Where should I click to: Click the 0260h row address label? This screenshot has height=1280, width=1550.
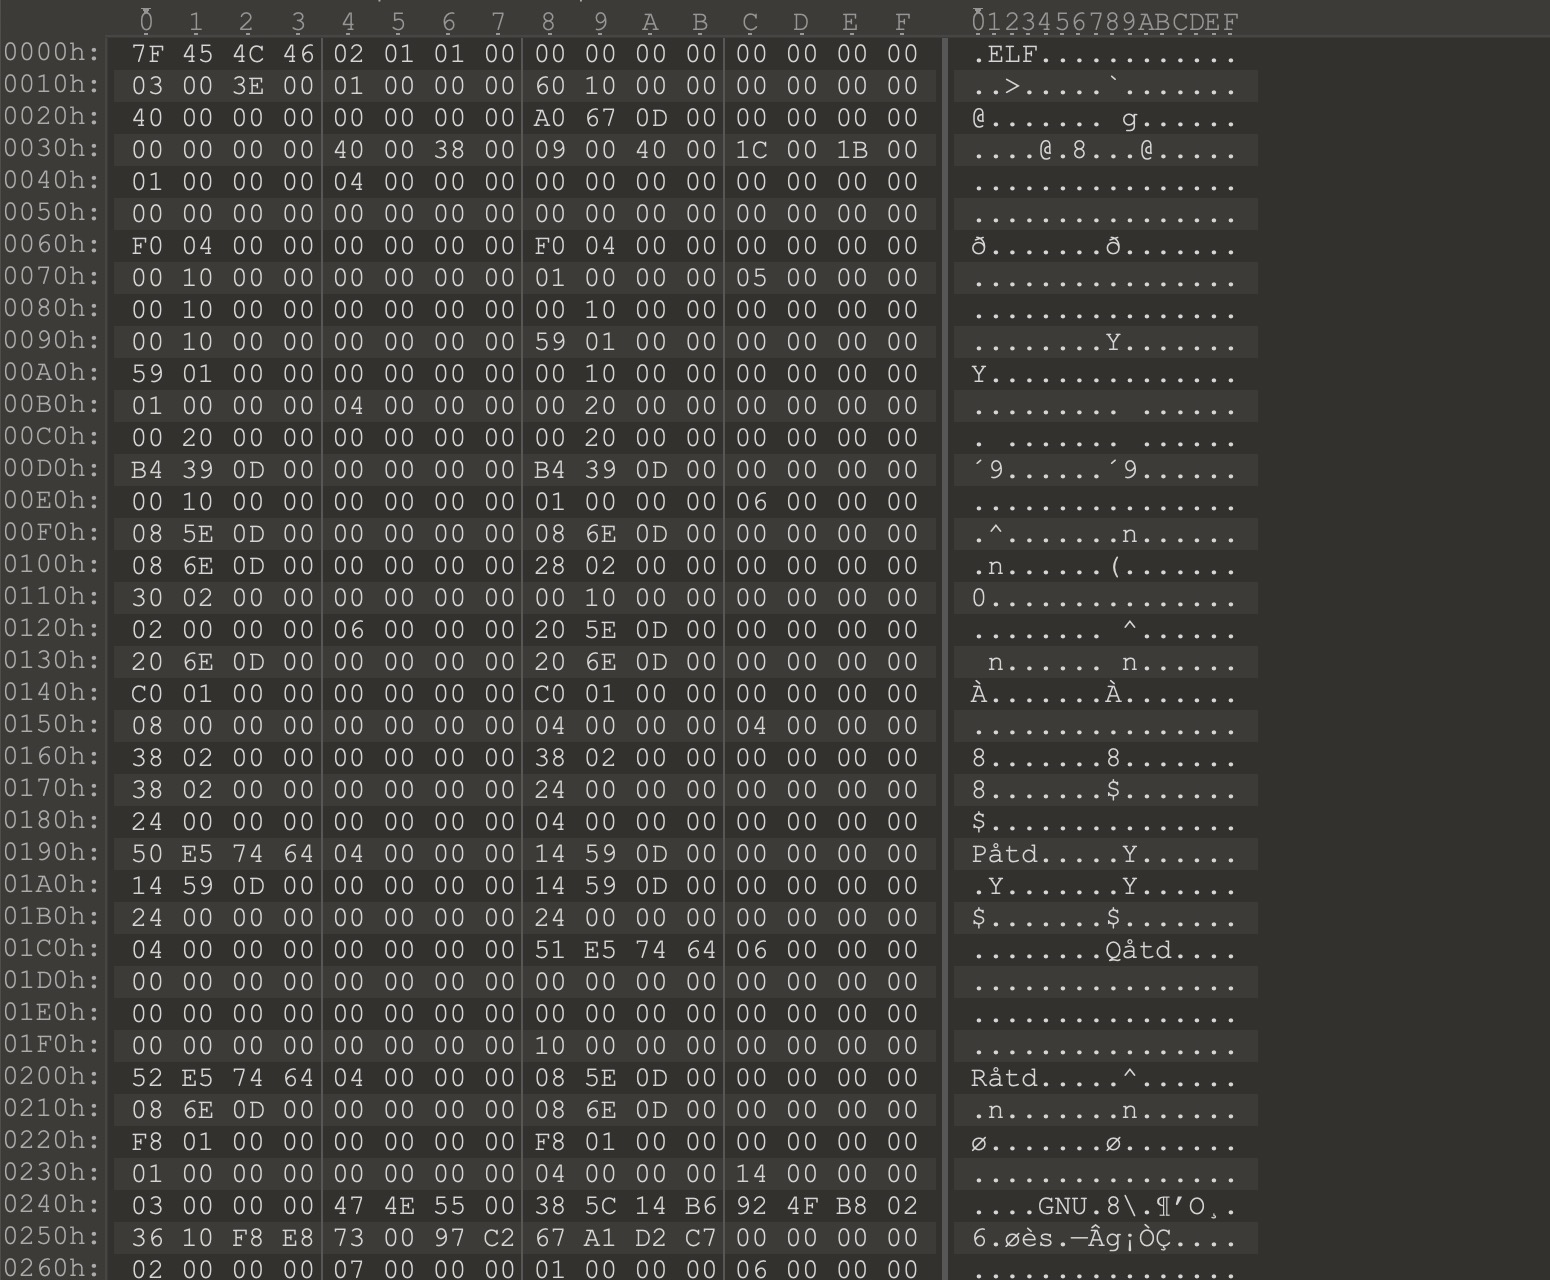(52, 1268)
